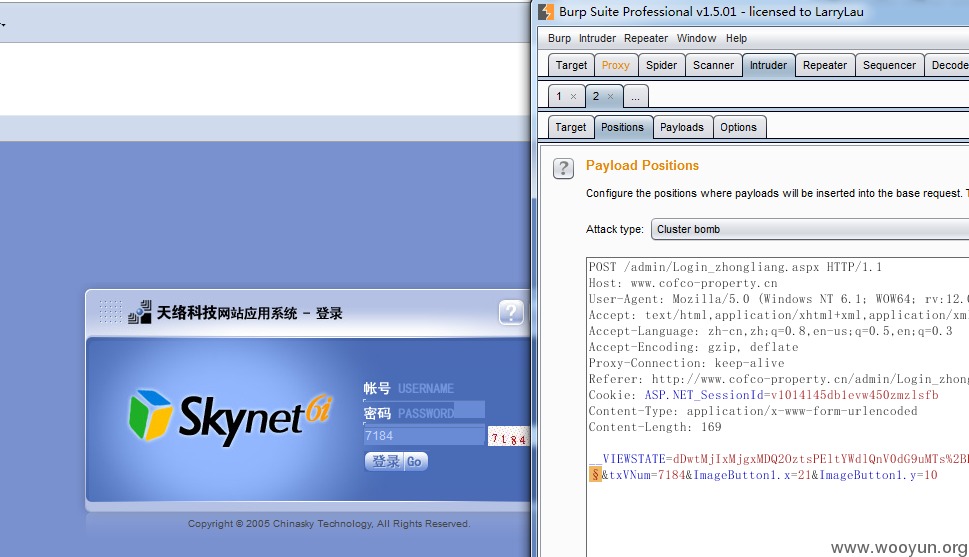Click the help icon on the Skynet login panel
The width and height of the screenshot is (969, 557).
click(x=510, y=312)
